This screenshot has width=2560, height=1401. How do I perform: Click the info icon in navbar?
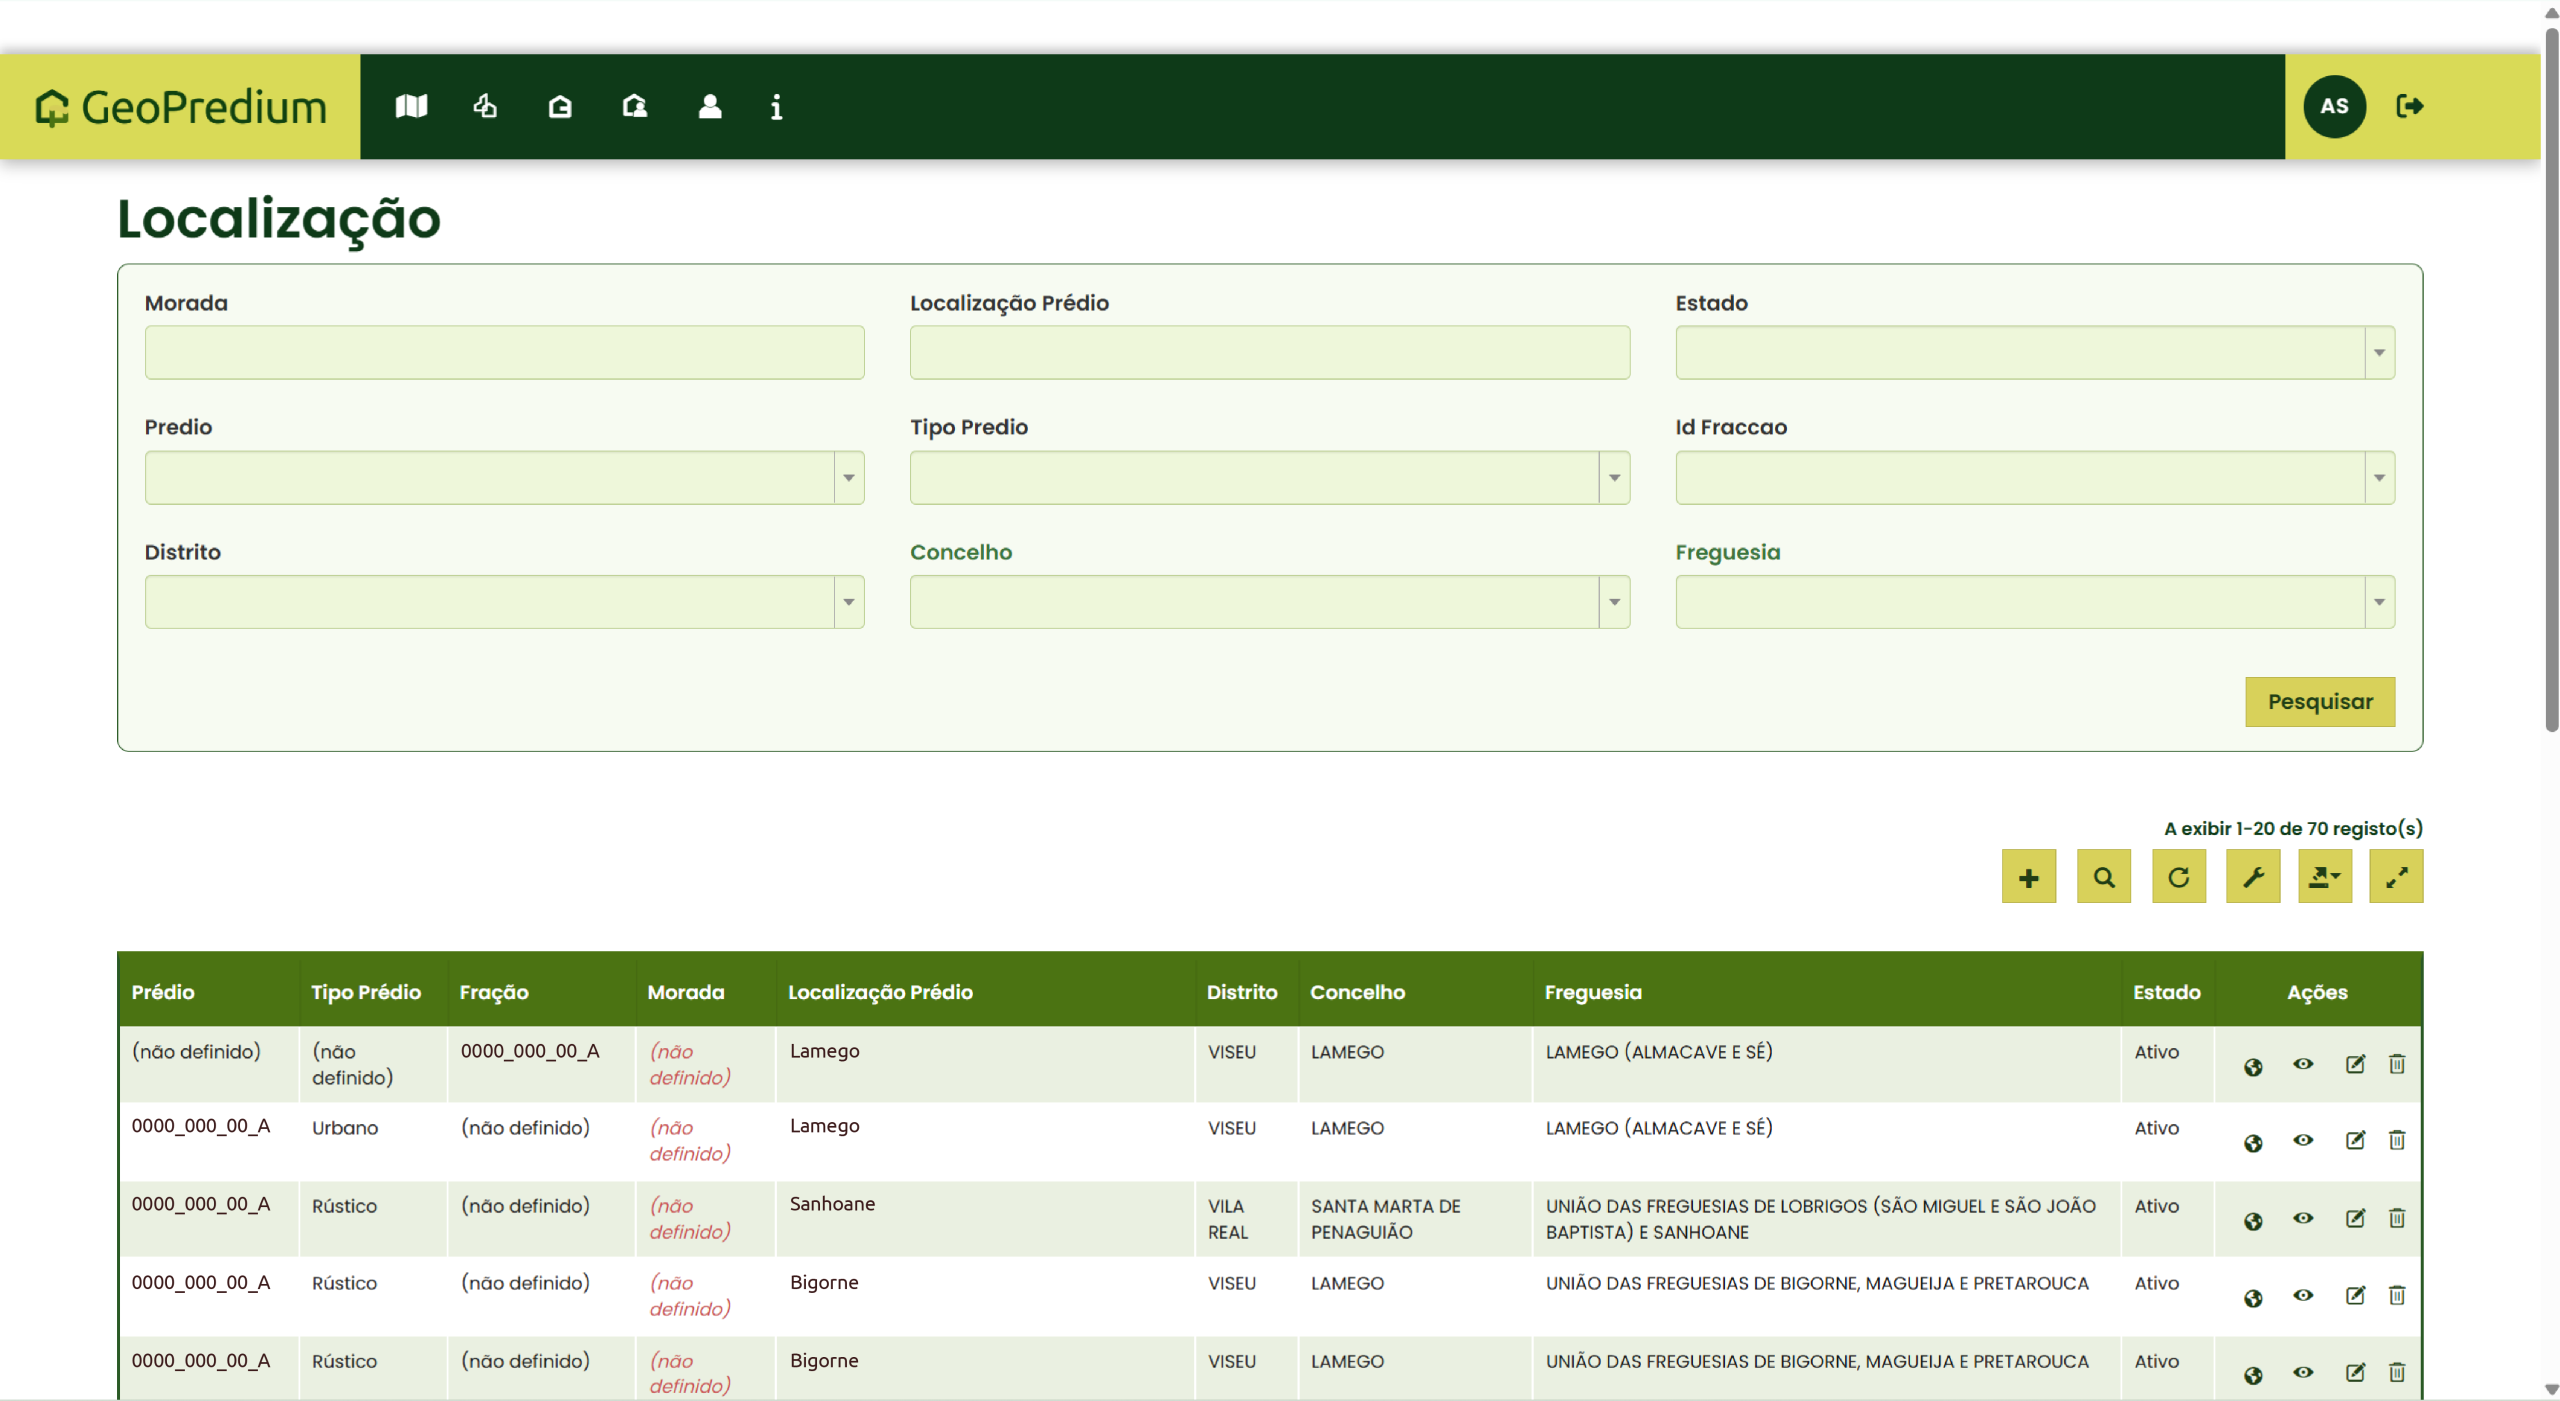click(776, 106)
